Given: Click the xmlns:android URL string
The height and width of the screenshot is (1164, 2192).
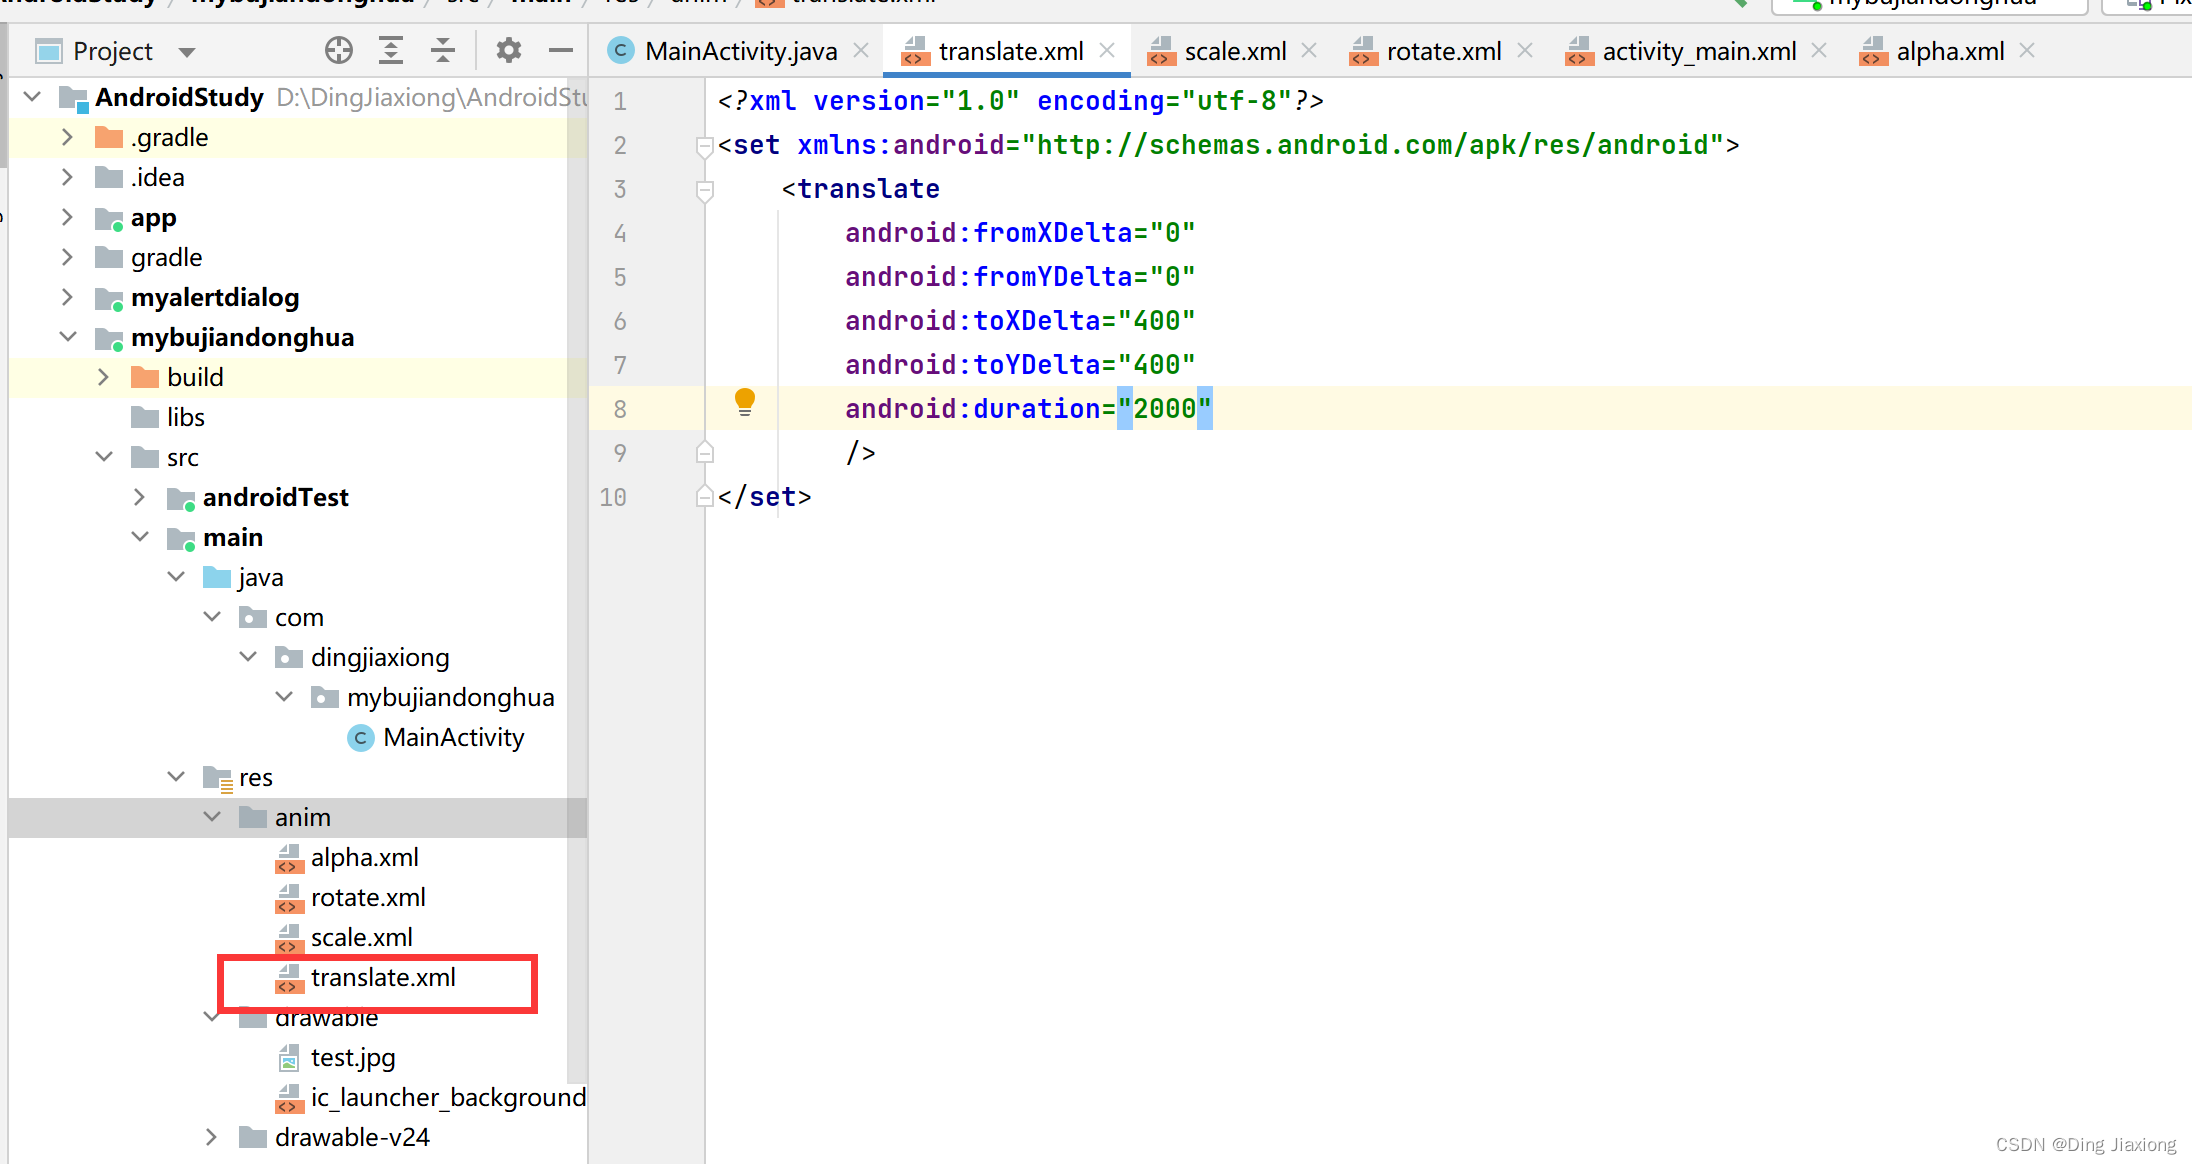Looking at the screenshot, I should click(x=1372, y=145).
